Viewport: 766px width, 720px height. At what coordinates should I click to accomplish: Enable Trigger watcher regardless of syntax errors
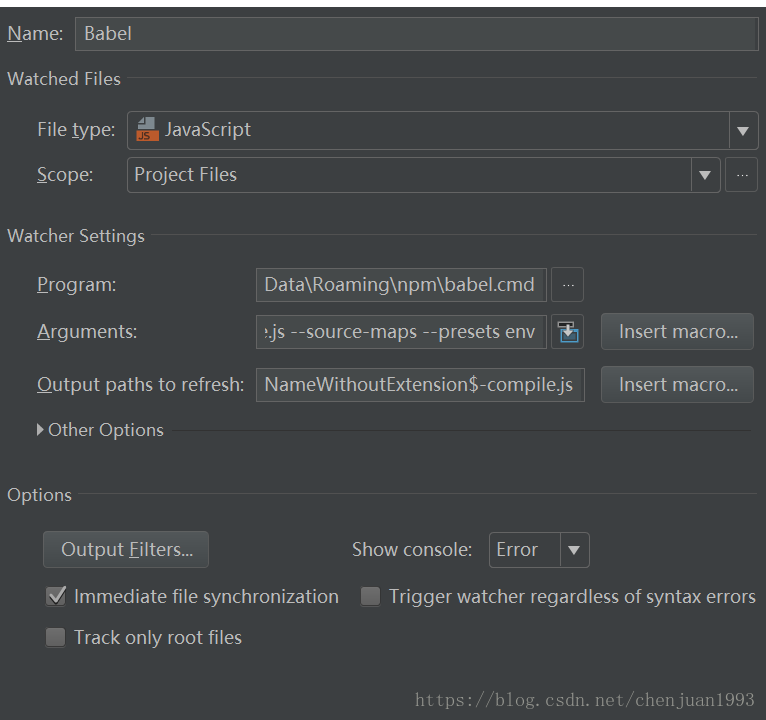coord(370,596)
